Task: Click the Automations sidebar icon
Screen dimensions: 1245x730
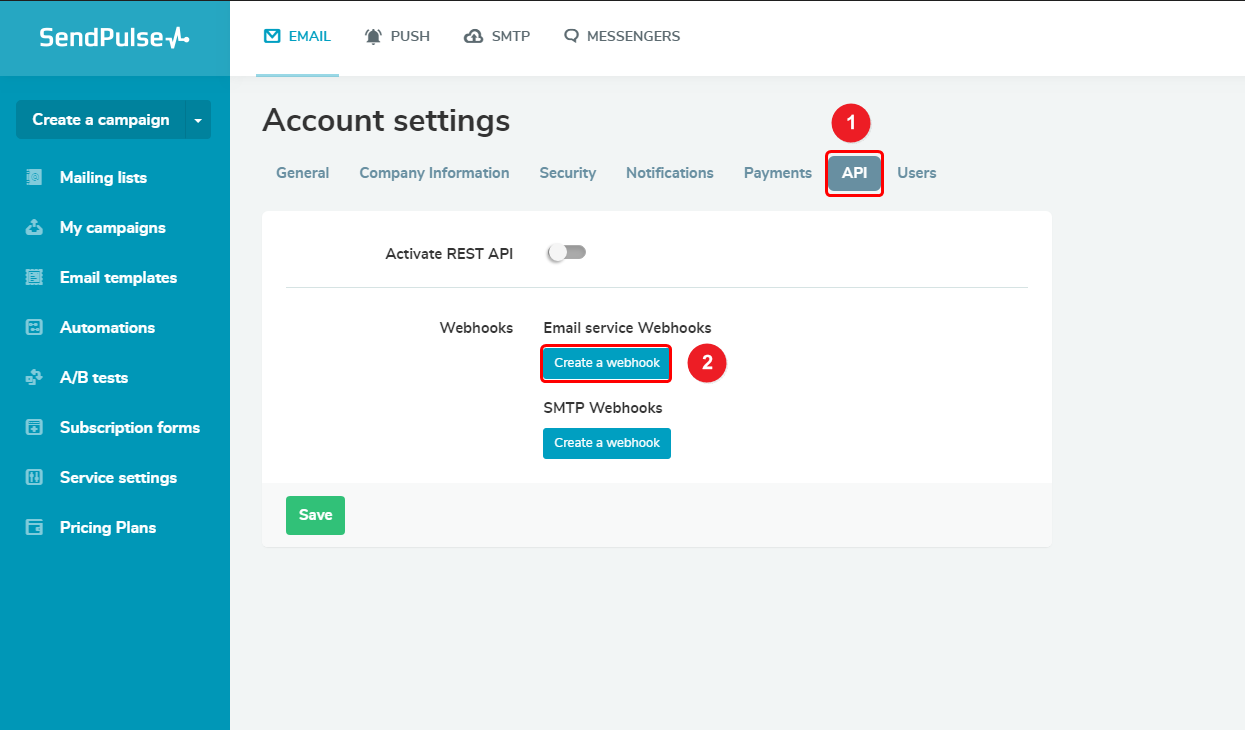Action: (x=34, y=328)
